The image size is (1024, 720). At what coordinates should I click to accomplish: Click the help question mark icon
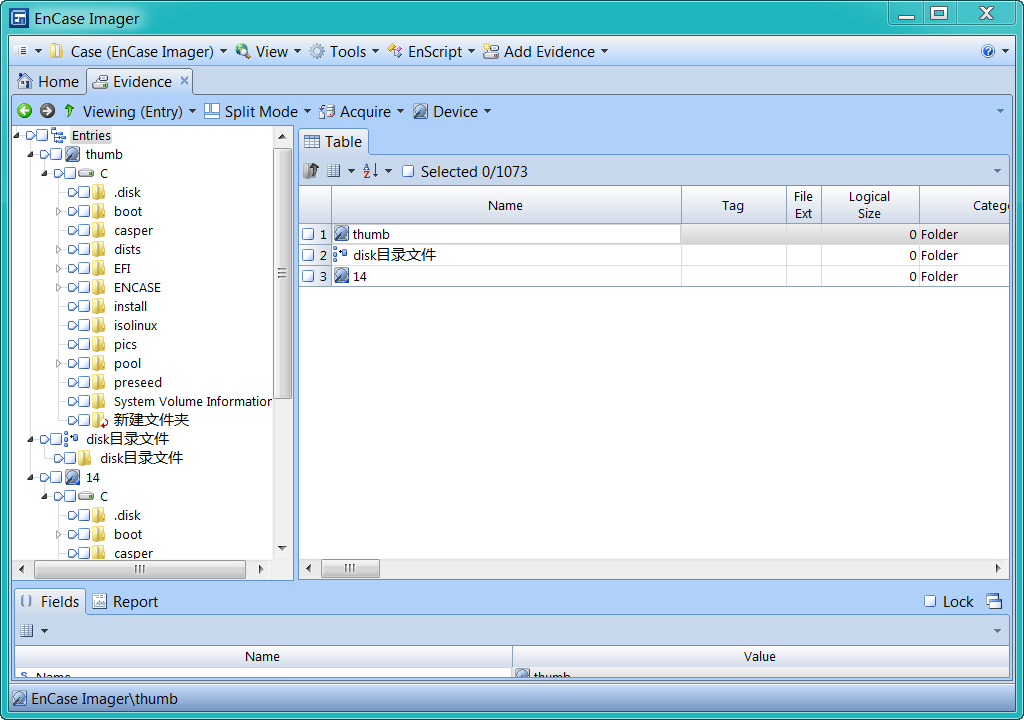pos(987,52)
